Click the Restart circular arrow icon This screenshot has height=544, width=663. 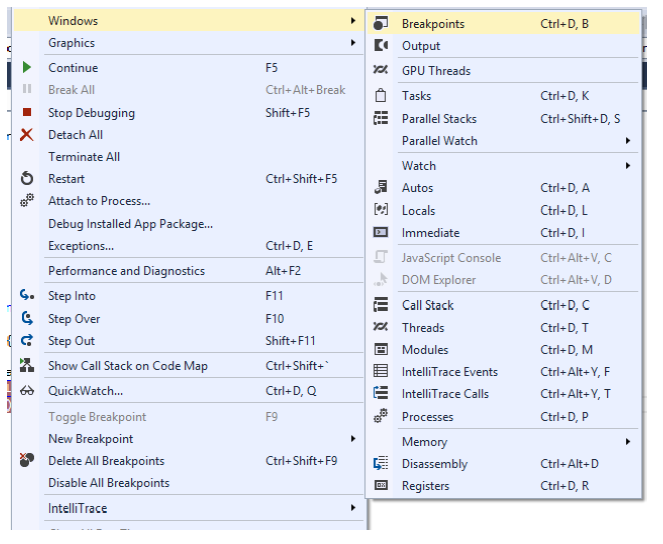point(27,179)
